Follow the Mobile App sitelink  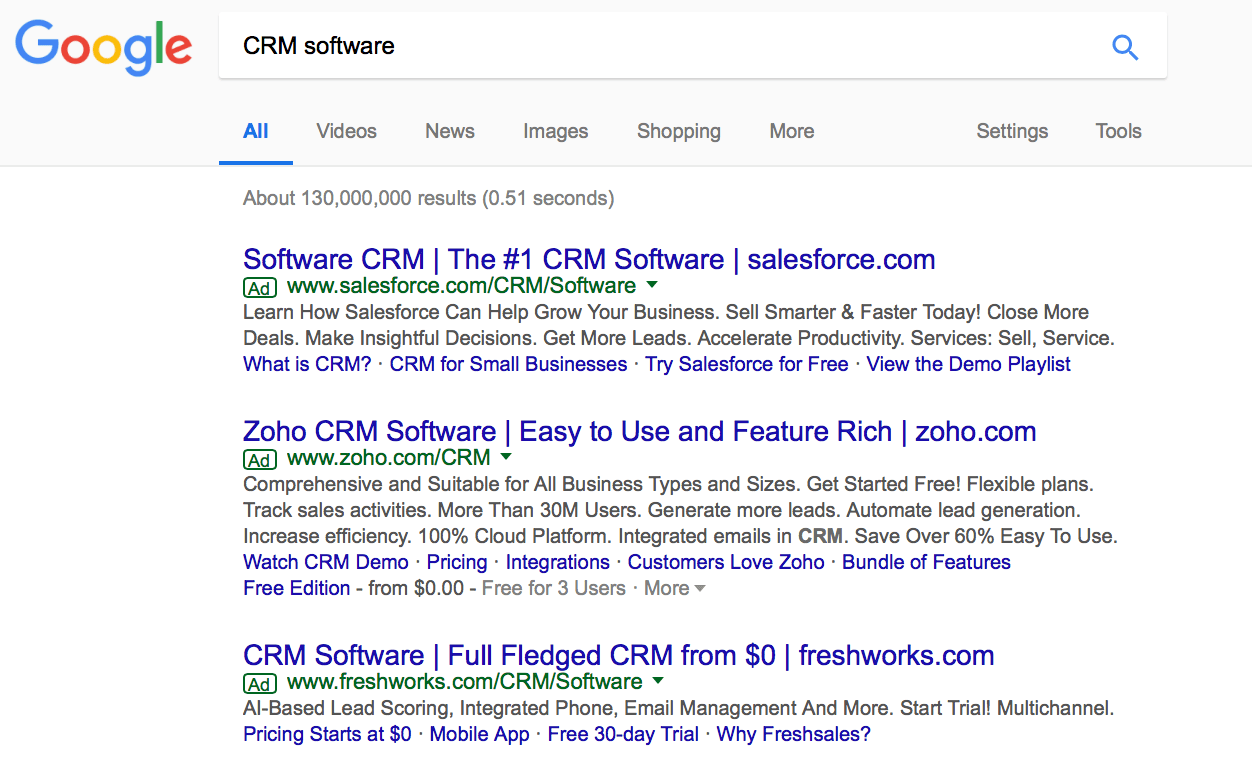[x=479, y=734]
